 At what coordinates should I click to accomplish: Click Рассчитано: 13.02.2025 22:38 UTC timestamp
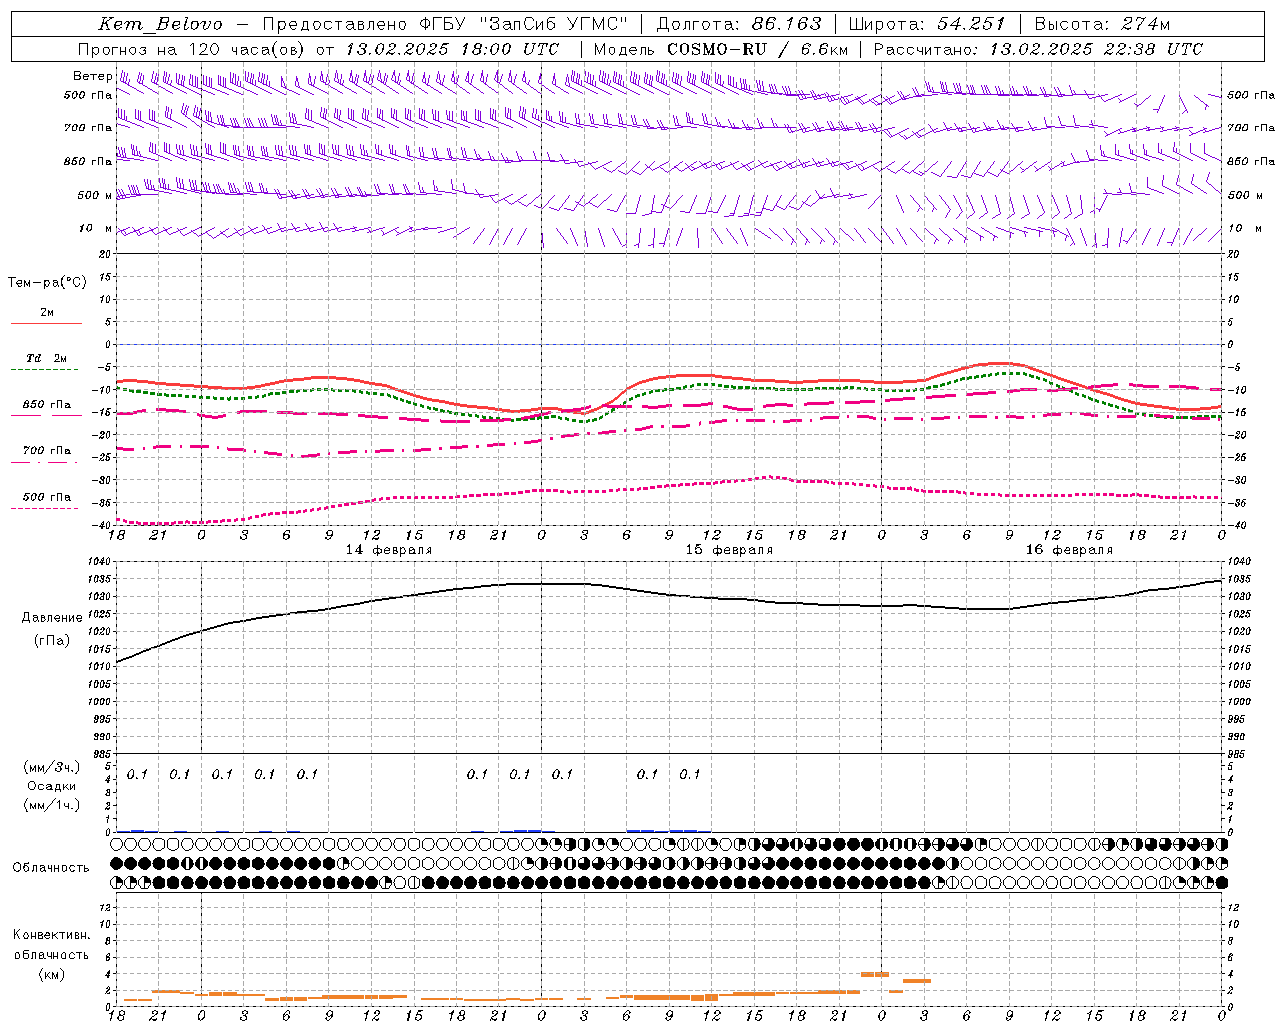point(1039,49)
